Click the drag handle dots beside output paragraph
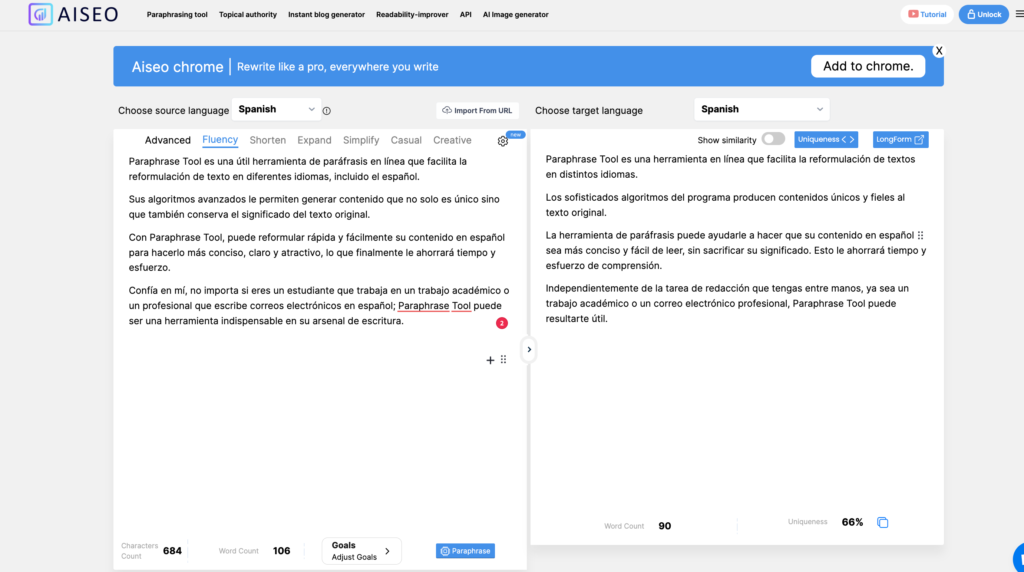Screen dimensions: 1024x572 coord(920,235)
